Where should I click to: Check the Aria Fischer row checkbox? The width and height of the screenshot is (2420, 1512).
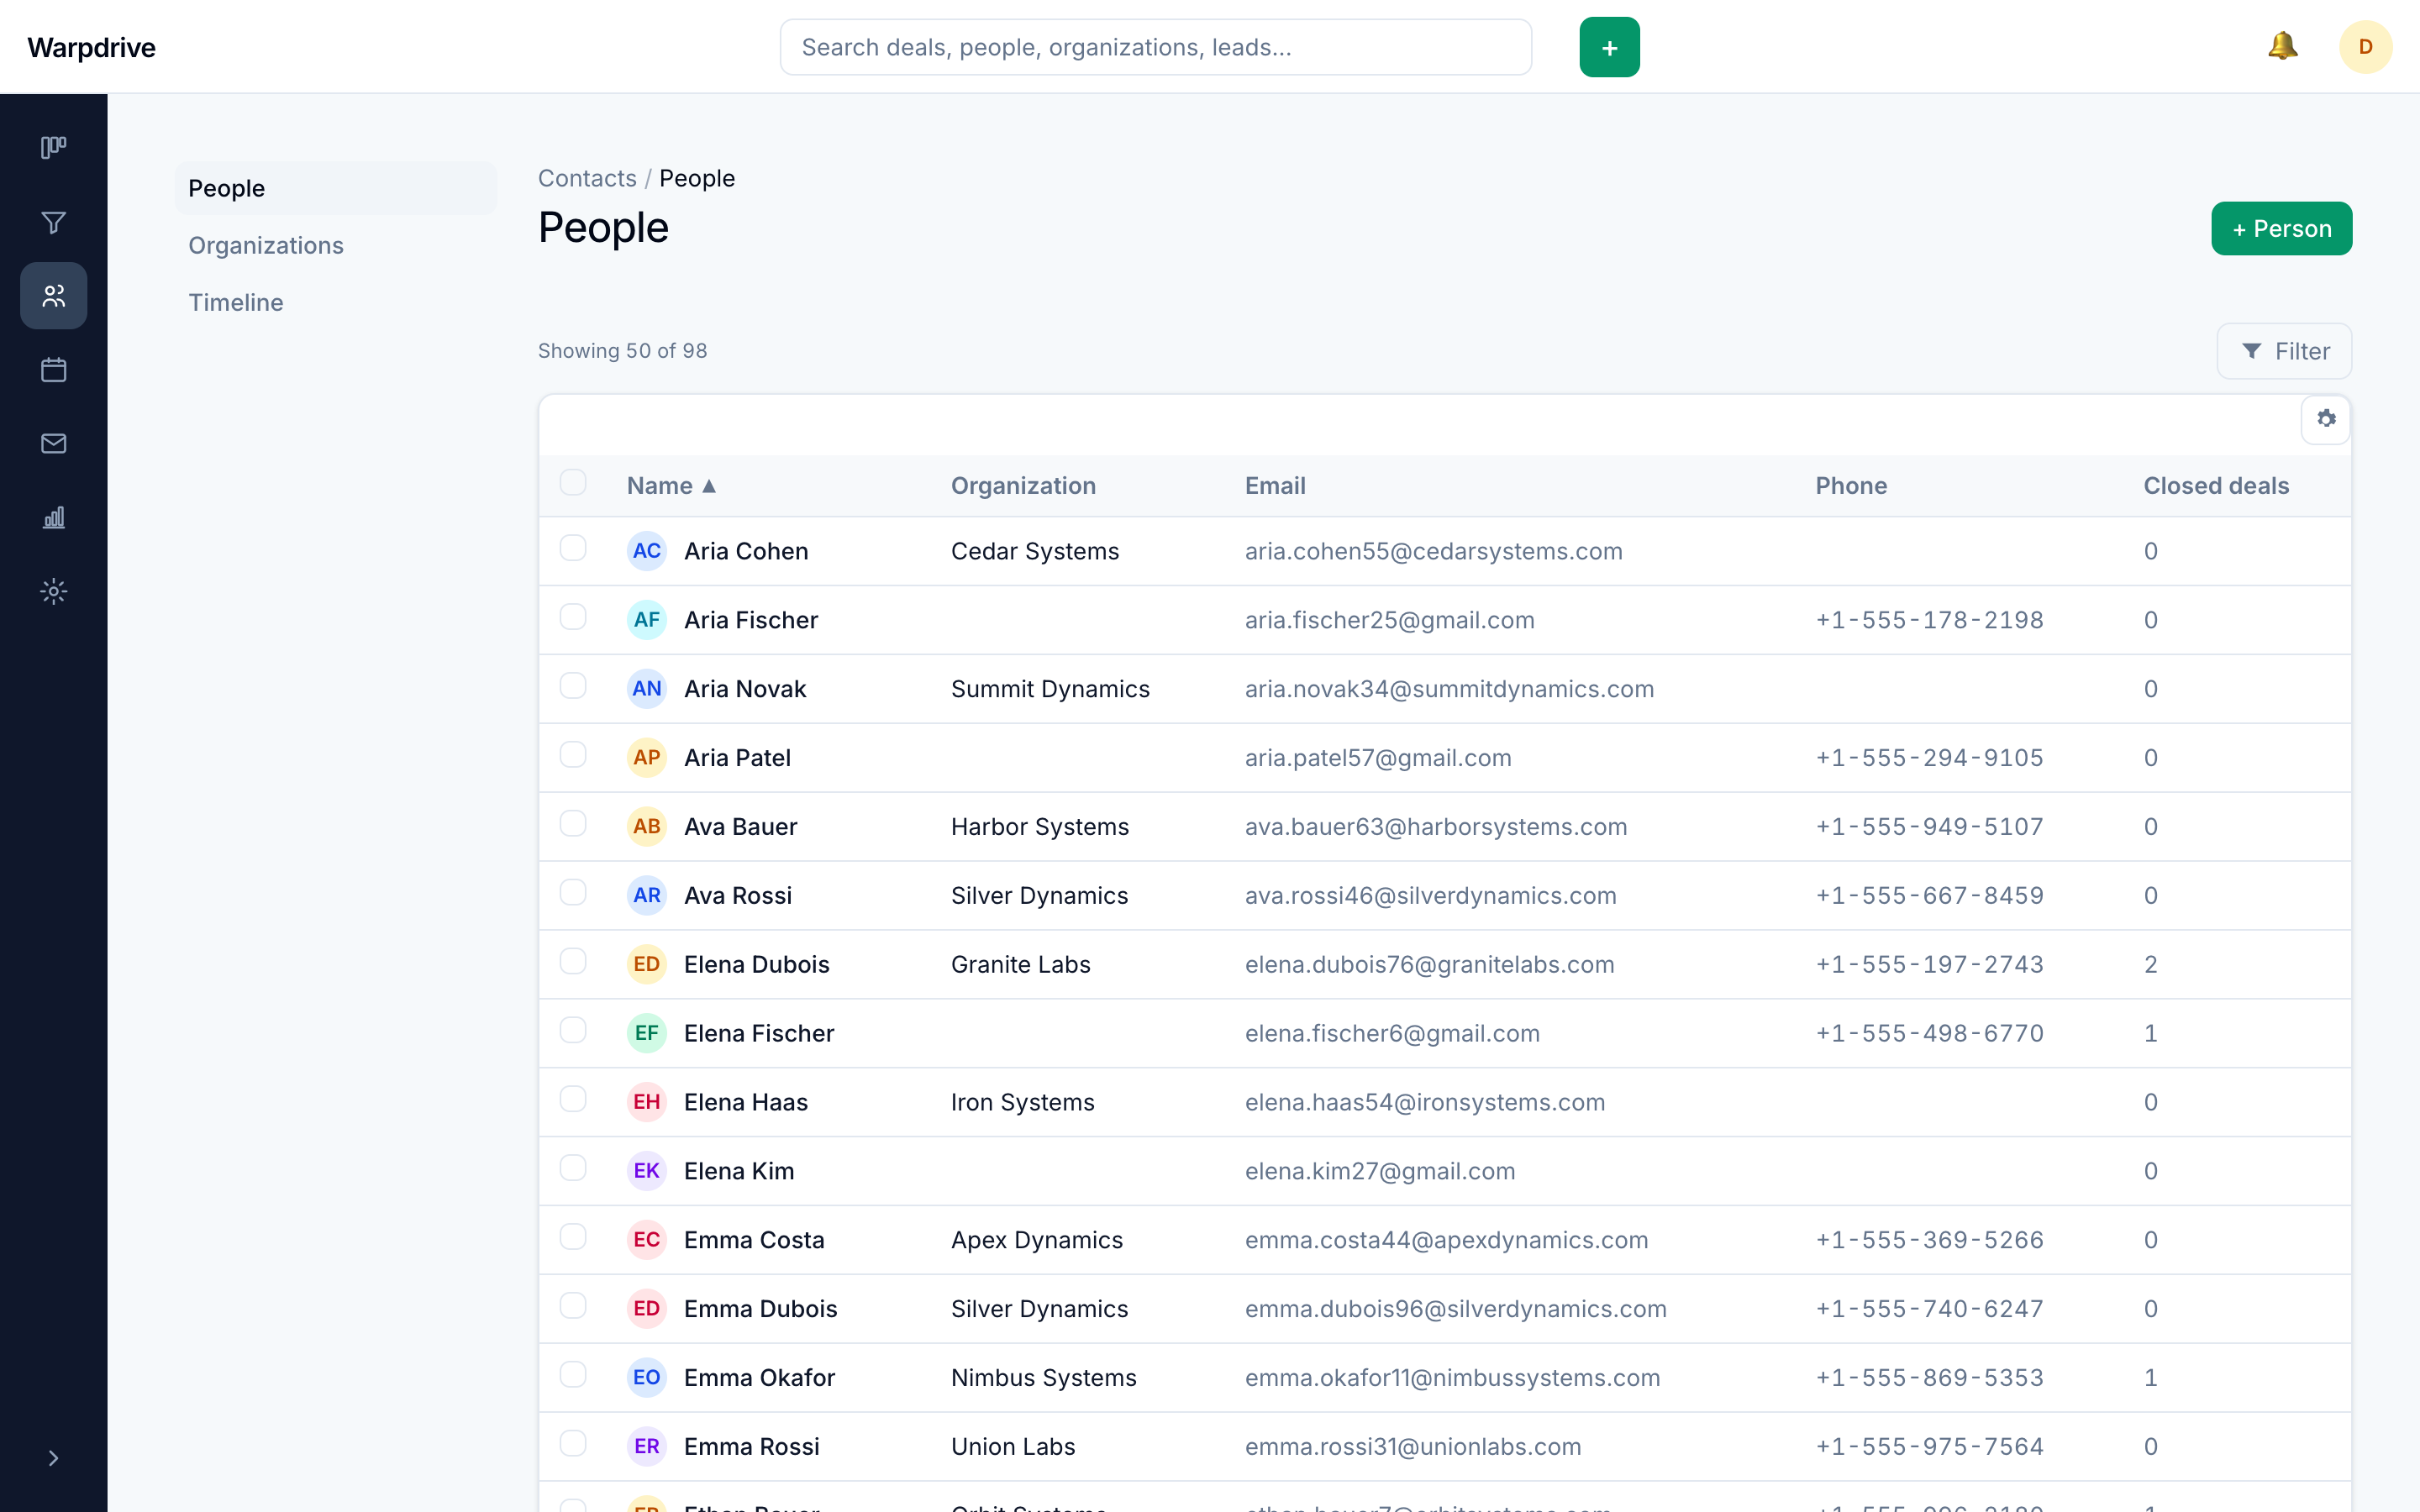pos(573,617)
